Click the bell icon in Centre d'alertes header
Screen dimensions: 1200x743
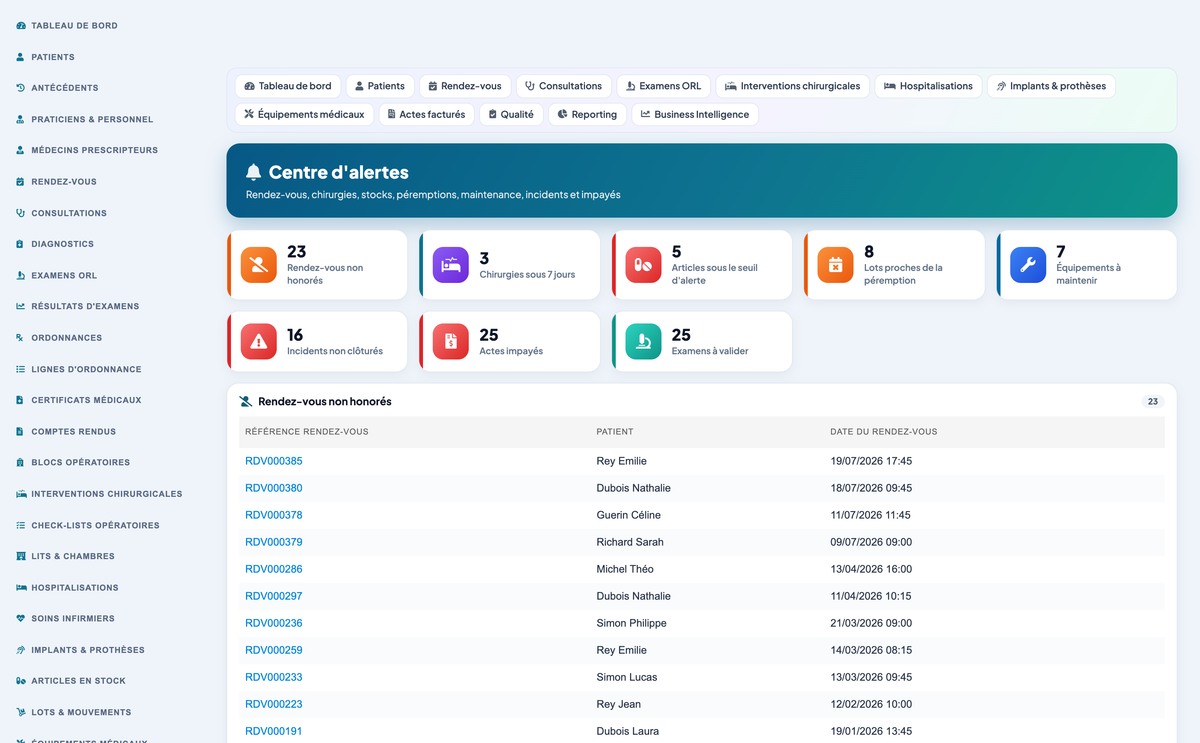tap(254, 172)
